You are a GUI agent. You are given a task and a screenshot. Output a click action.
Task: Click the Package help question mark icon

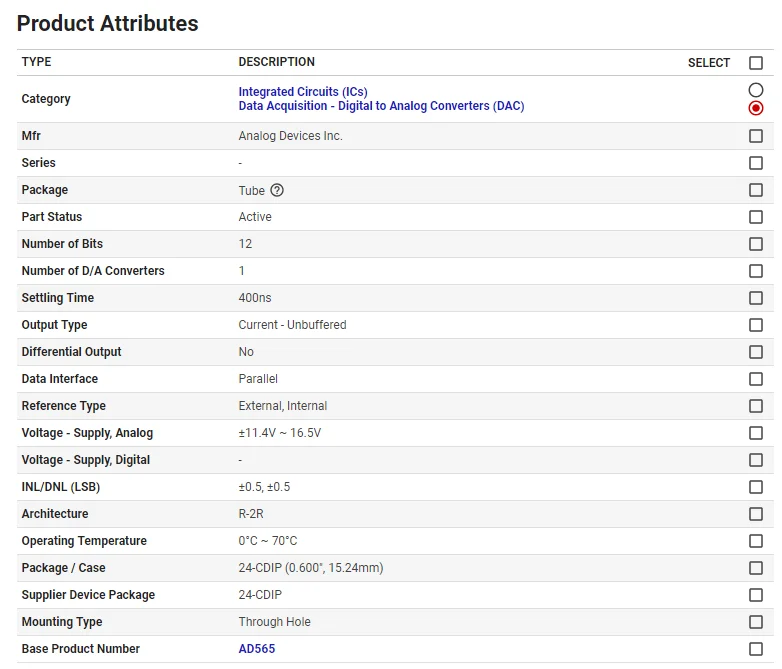coord(277,190)
